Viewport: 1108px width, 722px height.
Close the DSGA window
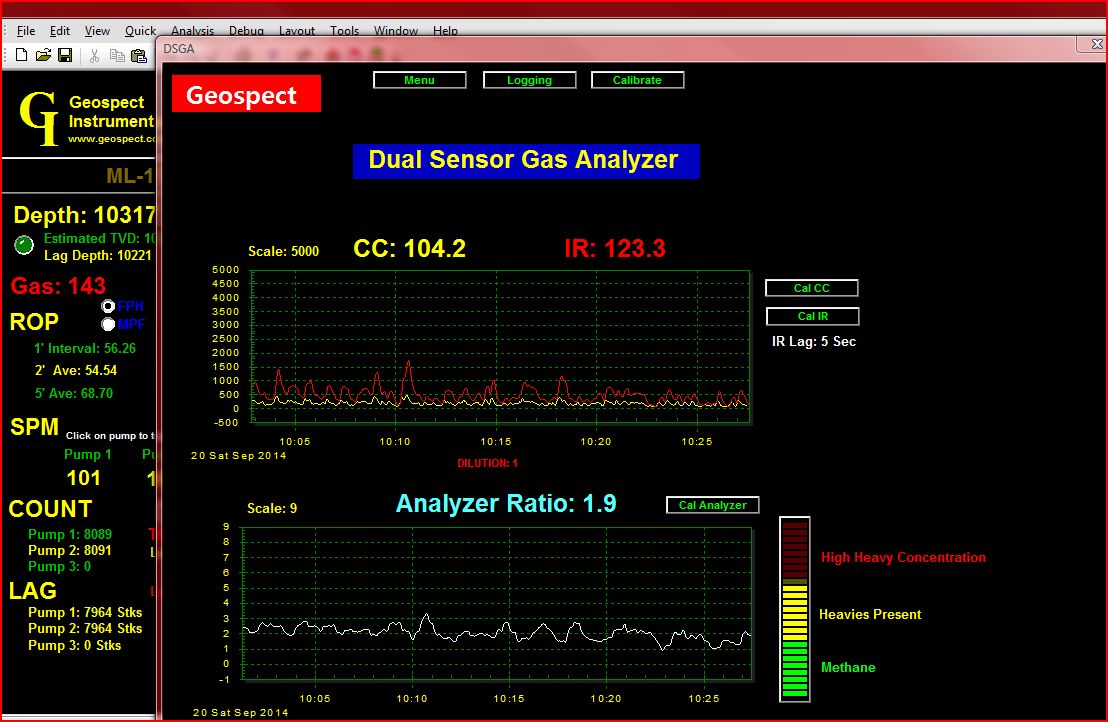coord(1095,44)
